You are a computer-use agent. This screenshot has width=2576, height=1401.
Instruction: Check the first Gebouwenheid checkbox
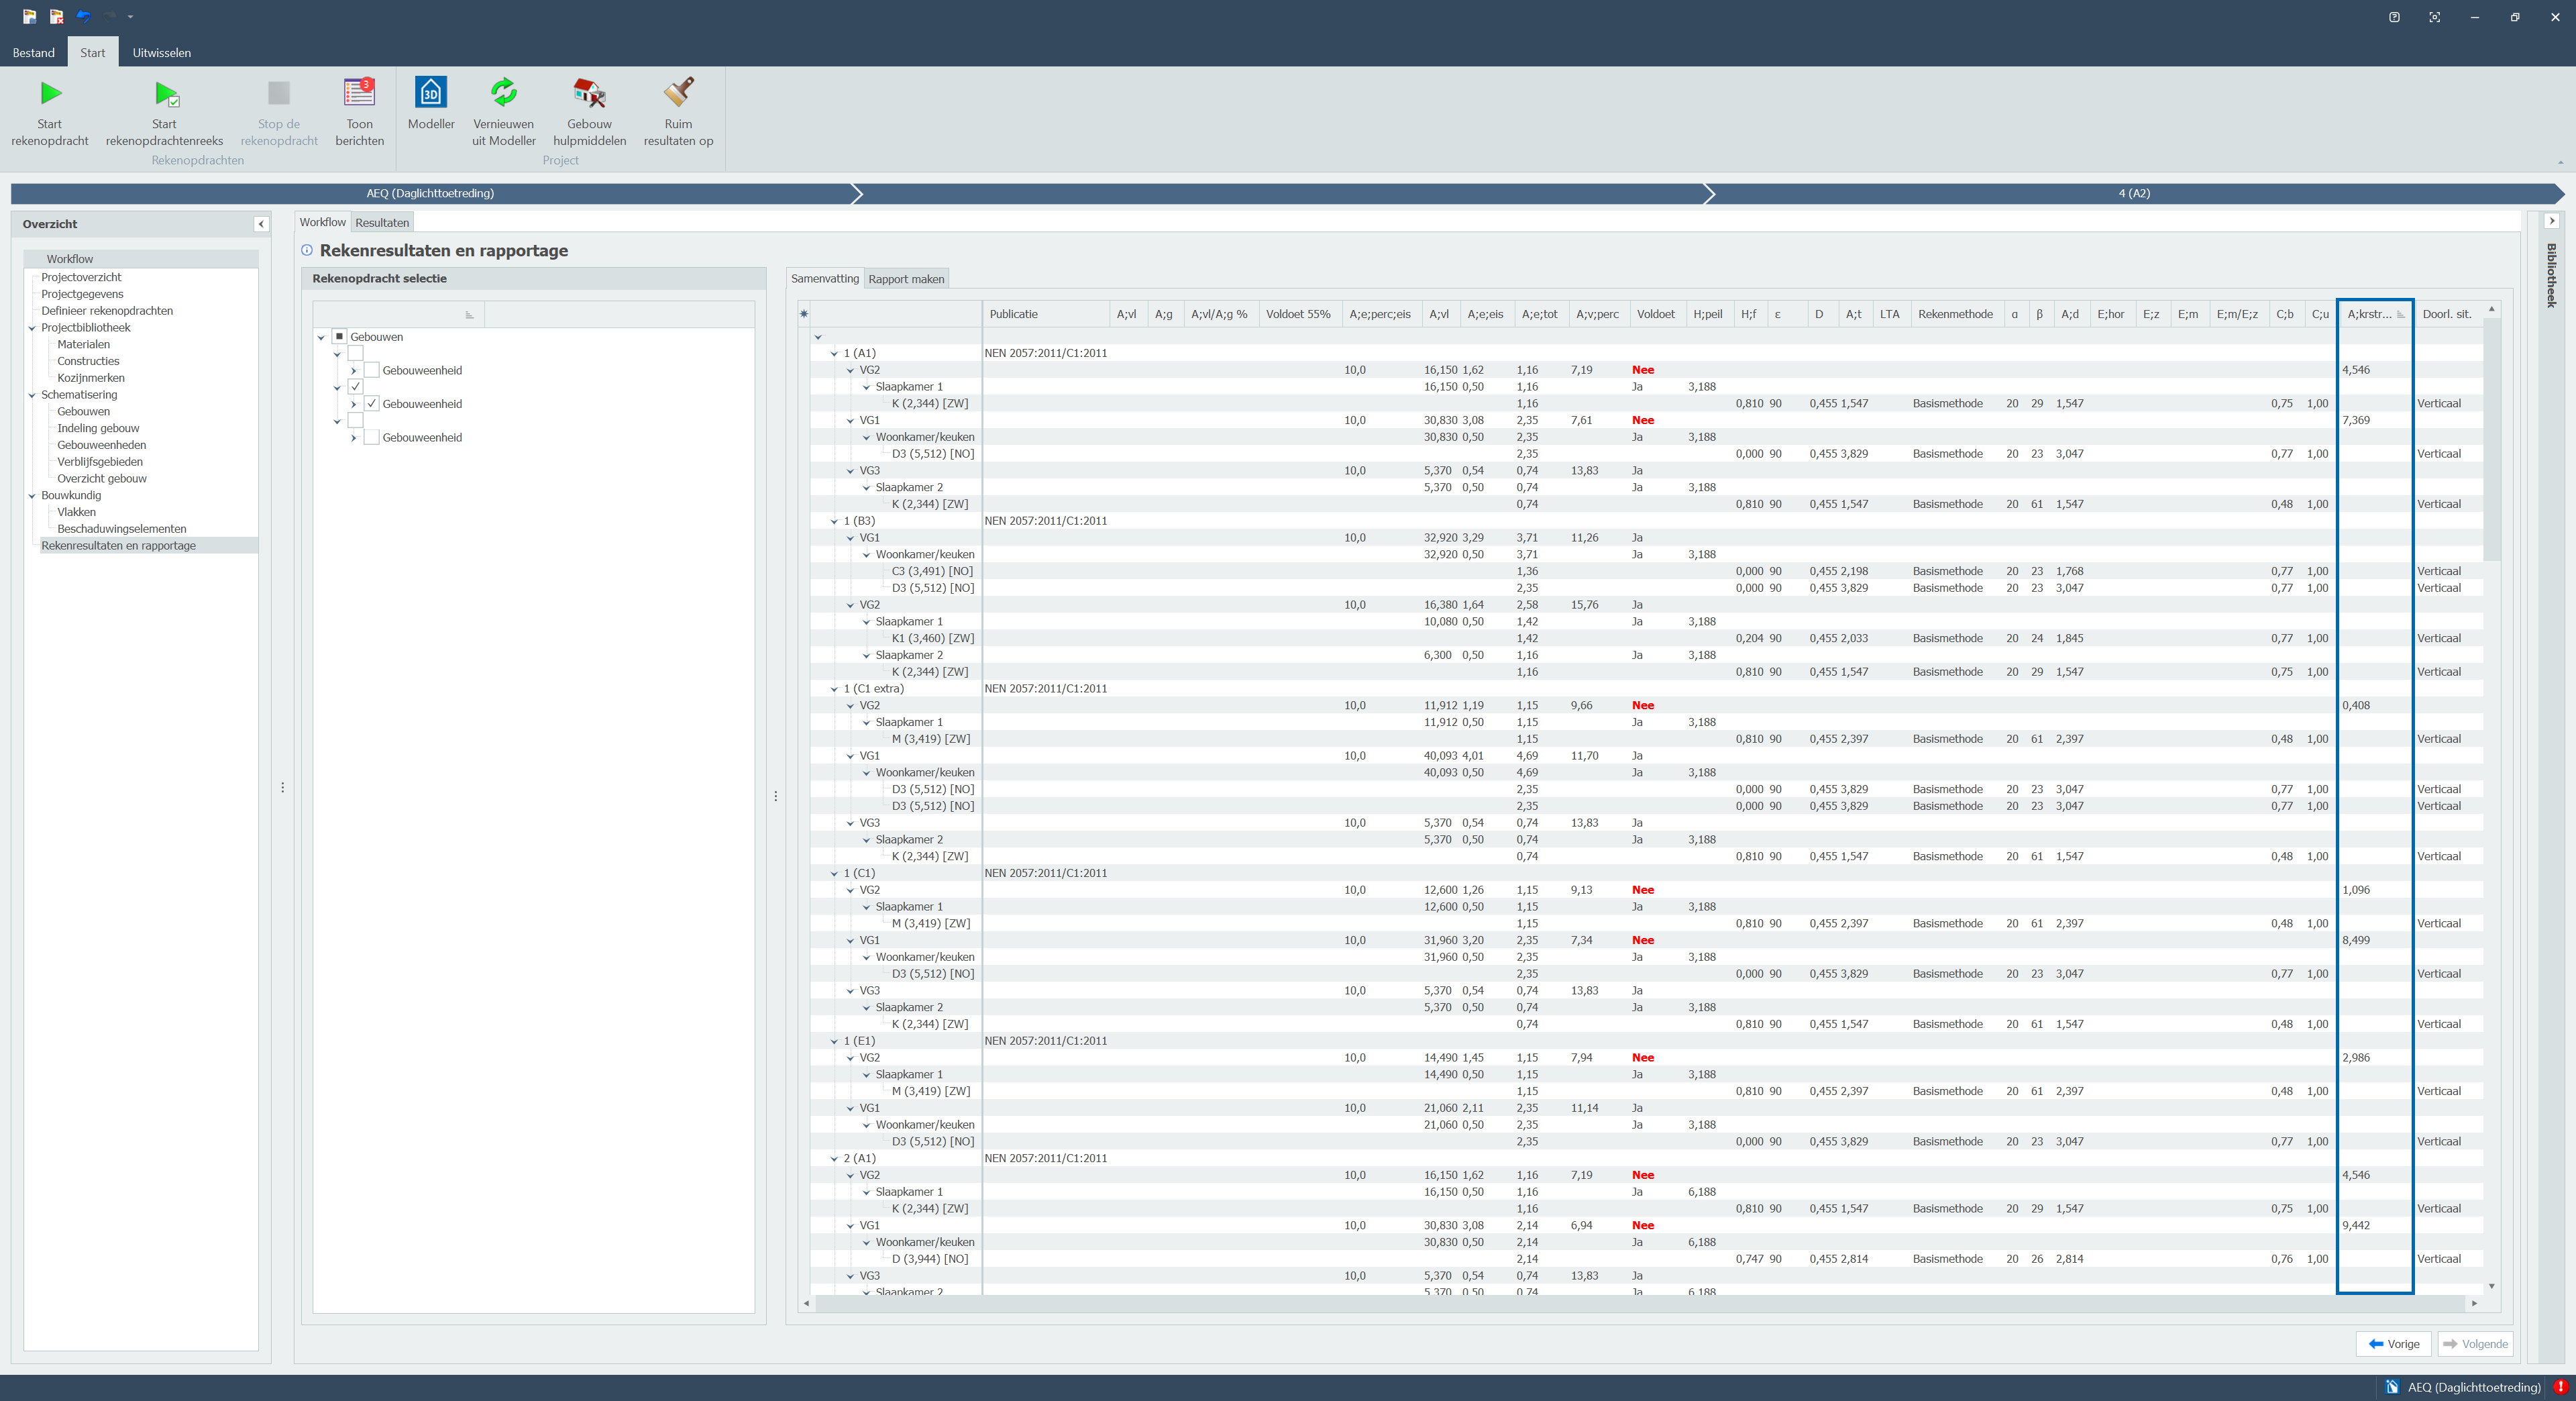click(x=372, y=370)
